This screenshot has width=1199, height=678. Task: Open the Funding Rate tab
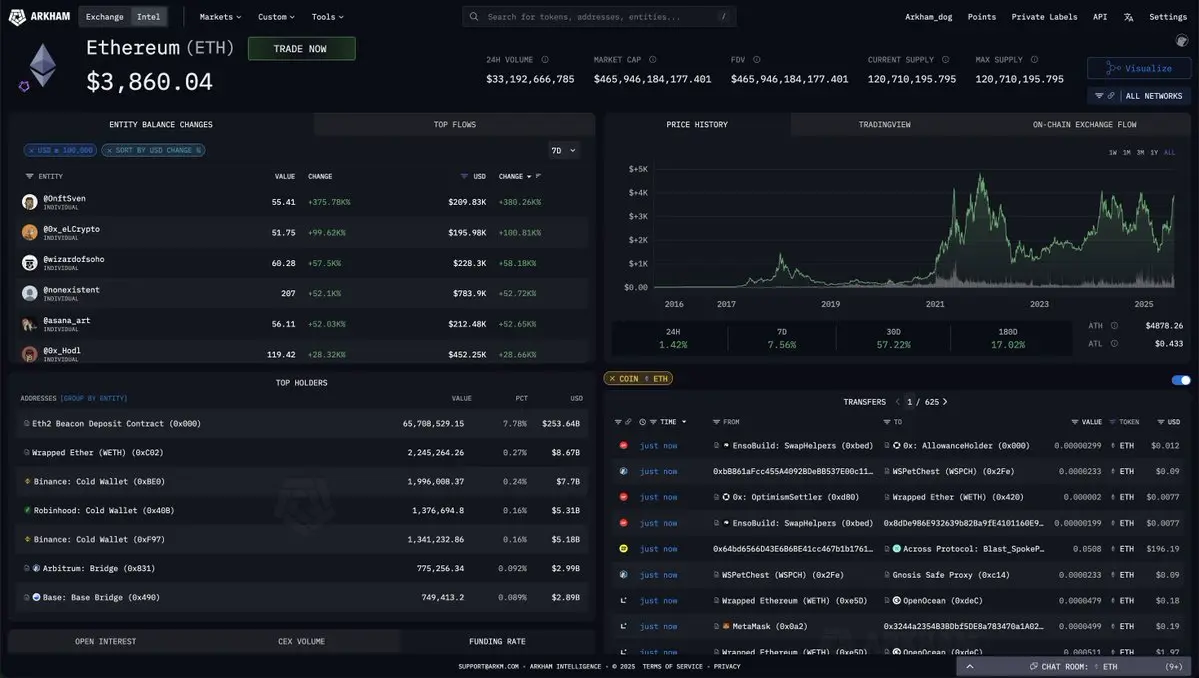(x=497, y=641)
